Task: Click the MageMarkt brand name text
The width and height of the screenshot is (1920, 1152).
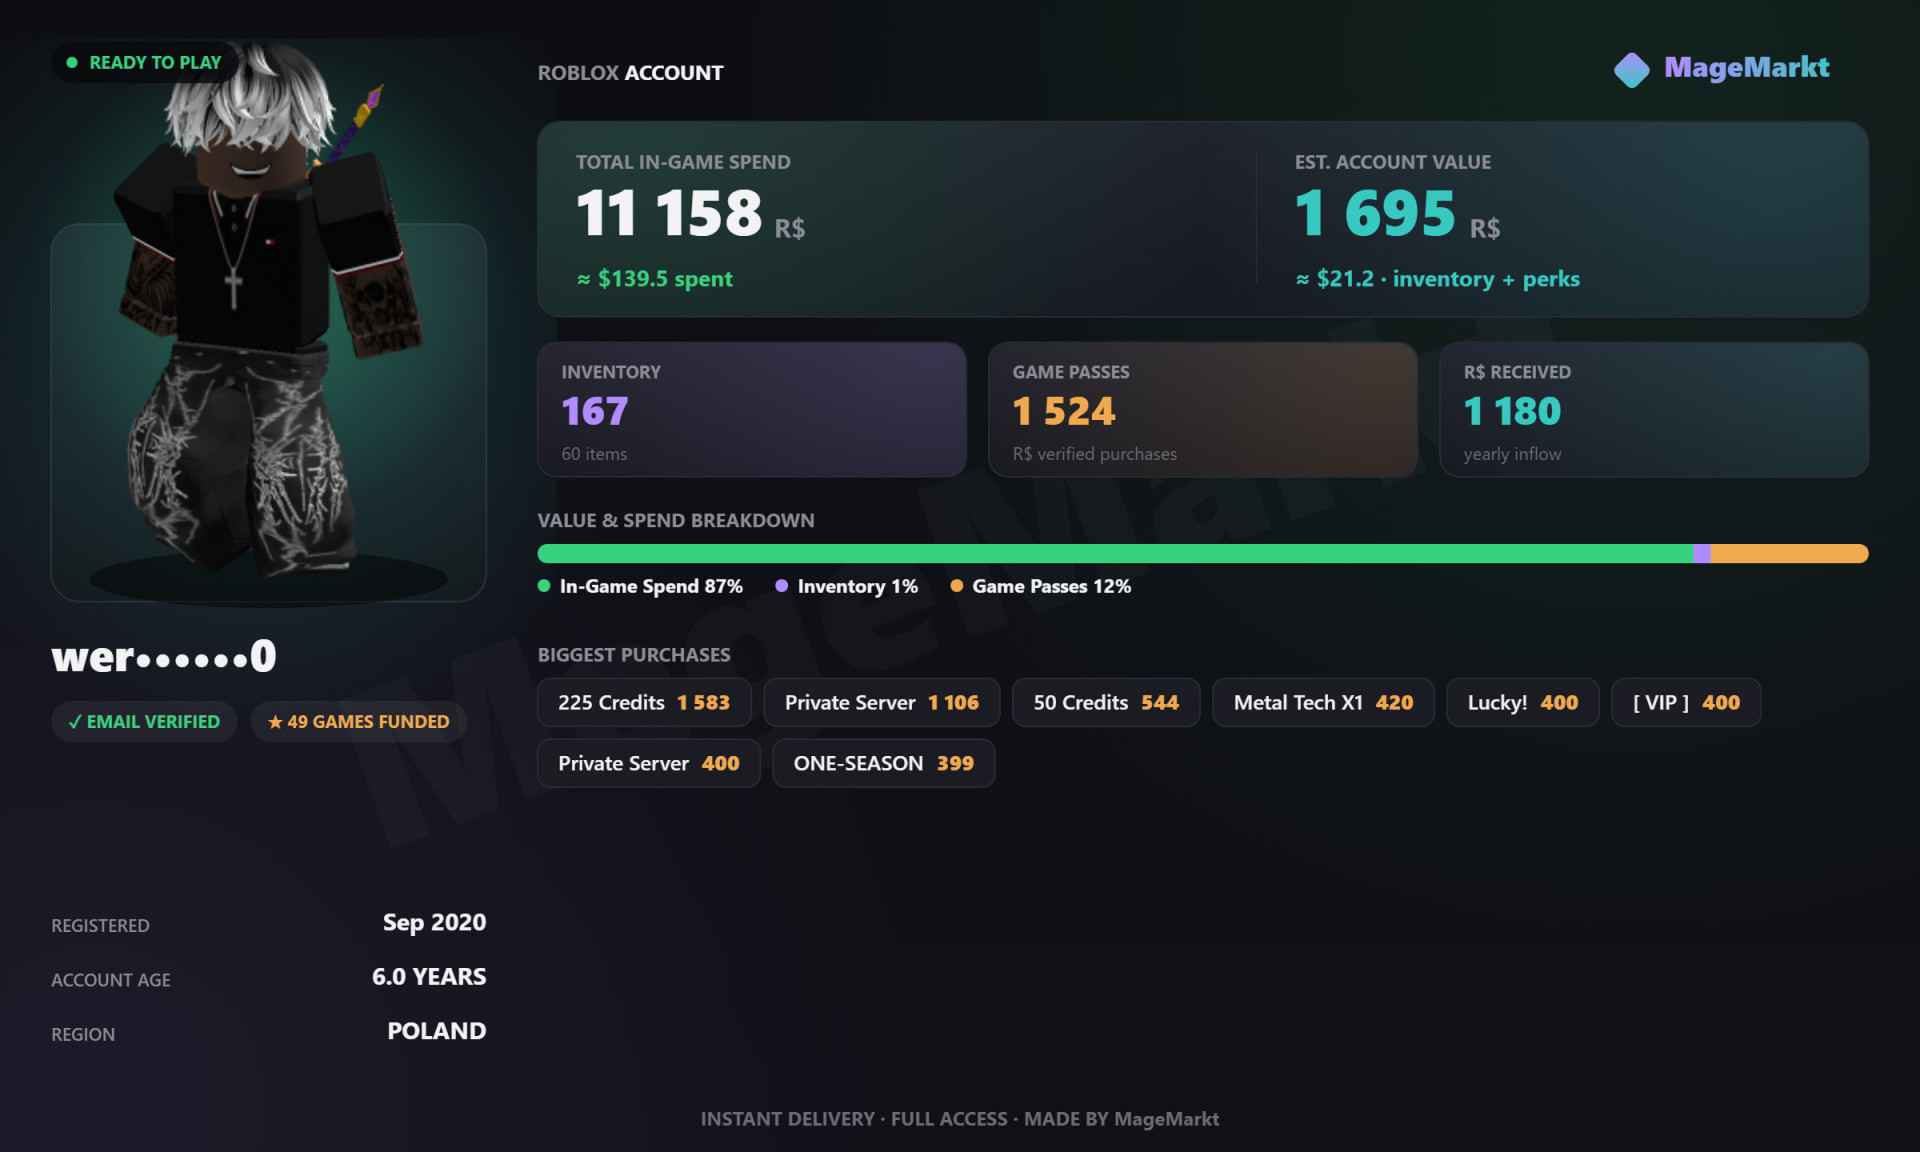Action: coord(1746,68)
